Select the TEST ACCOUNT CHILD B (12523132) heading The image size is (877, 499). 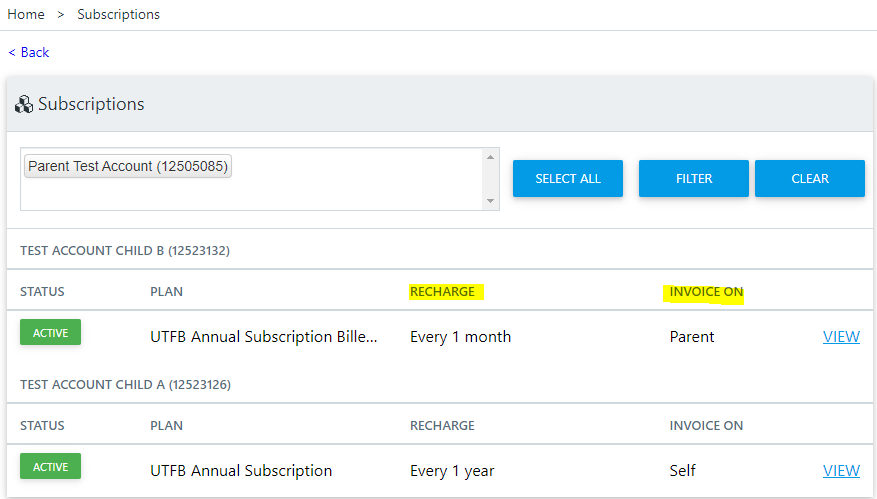pyautogui.click(x=125, y=251)
